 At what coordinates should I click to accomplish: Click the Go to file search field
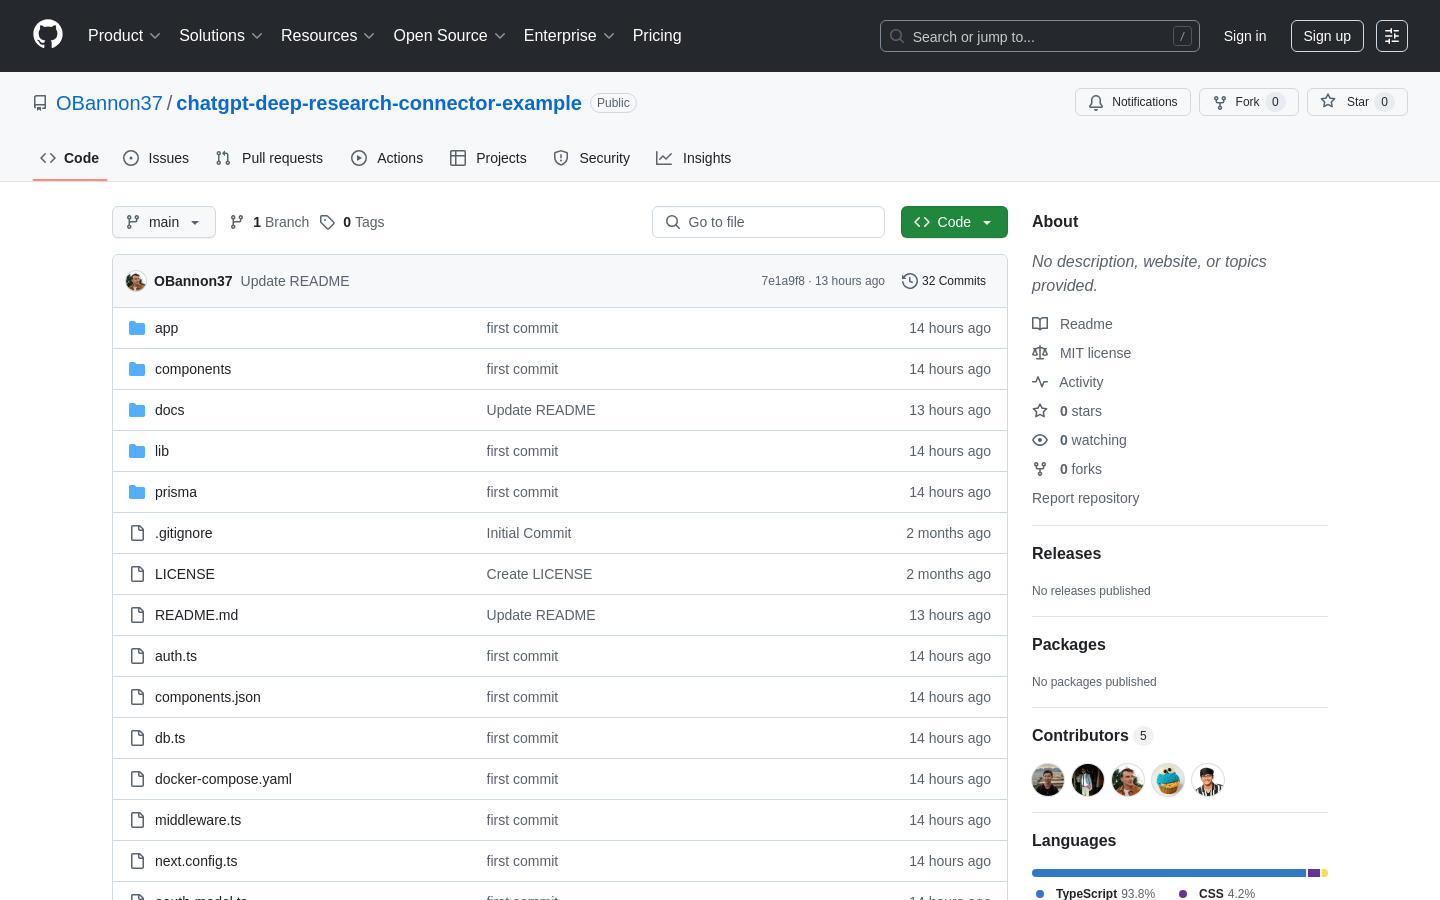pyautogui.click(x=768, y=222)
